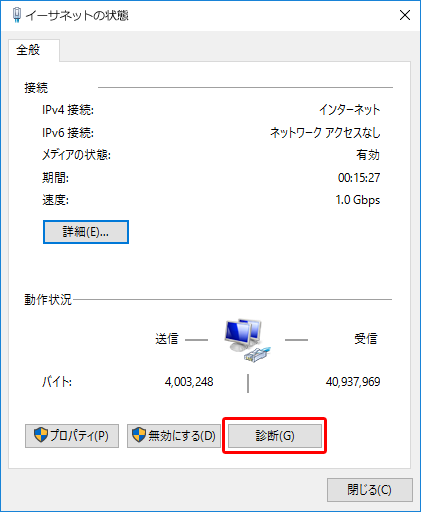Click 無効にする(D) disable button
Image resolution: width=421 pixels, height=512 pixels.
[174, 436]
